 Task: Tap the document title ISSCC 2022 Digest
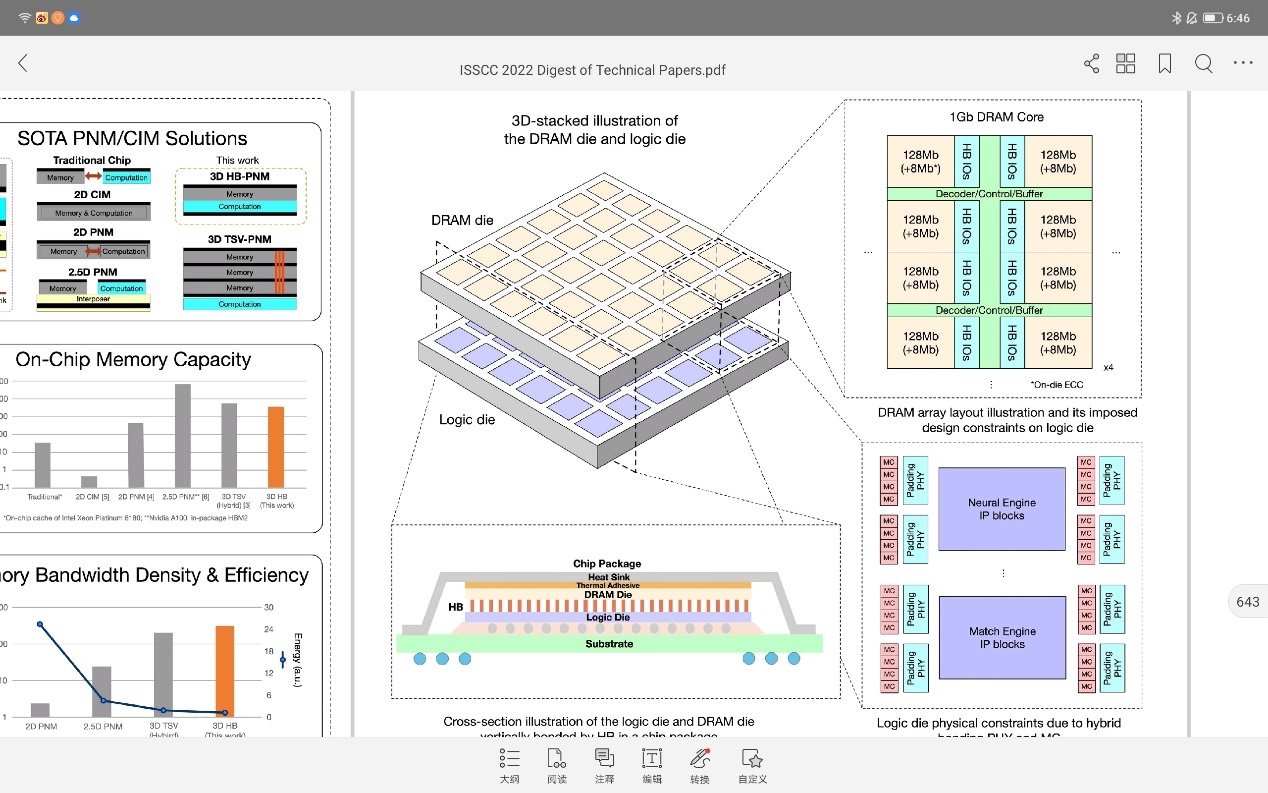click(592, 70)
